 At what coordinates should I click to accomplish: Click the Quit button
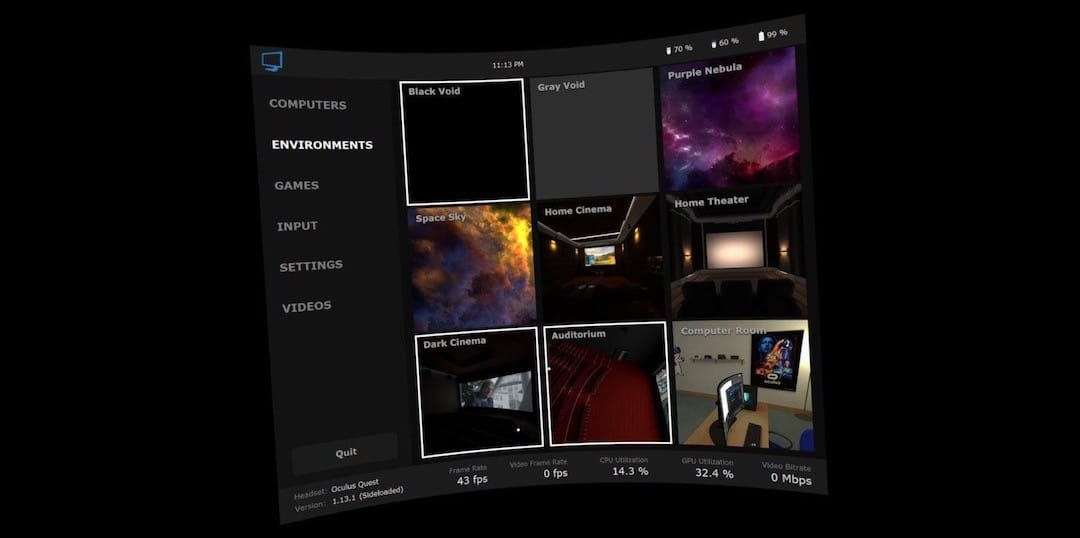[345, 453]
